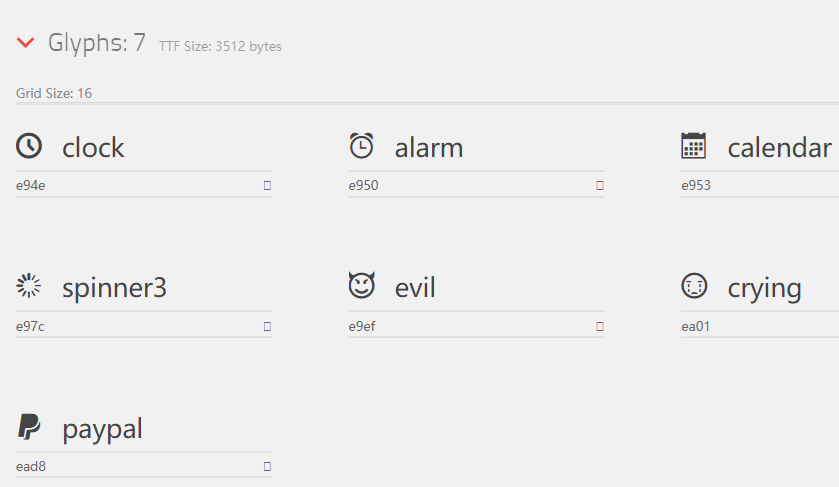Select the evil face glyph icon
The image size is (839, 487).
point(361,286)
